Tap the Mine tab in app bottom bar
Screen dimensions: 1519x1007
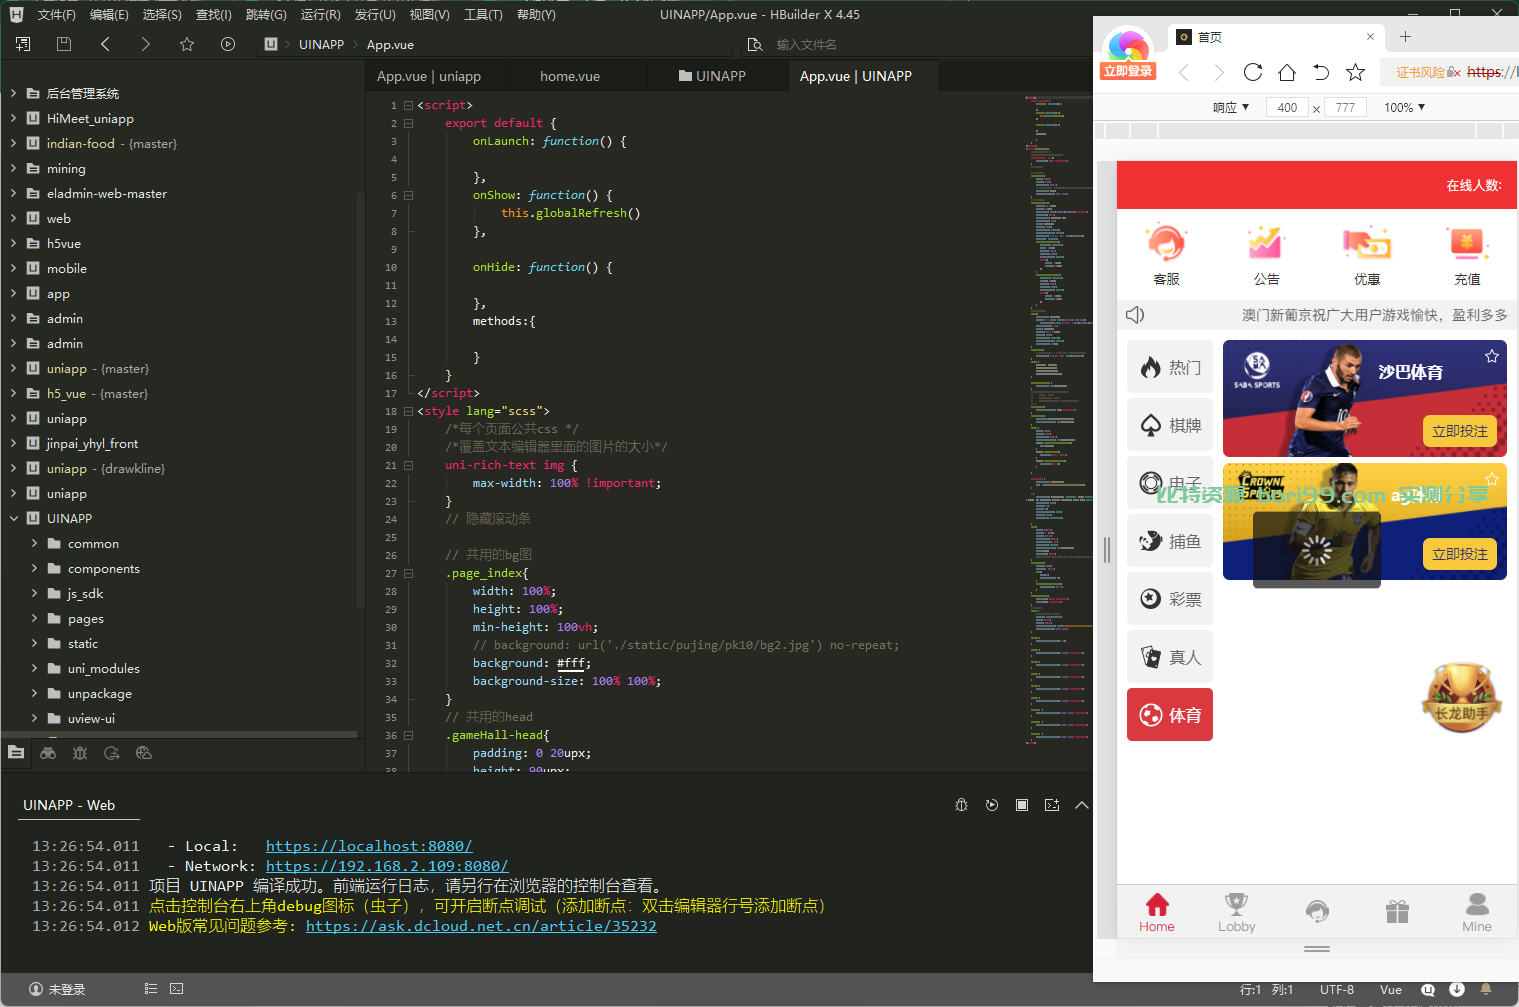[x=1476, y=912]
